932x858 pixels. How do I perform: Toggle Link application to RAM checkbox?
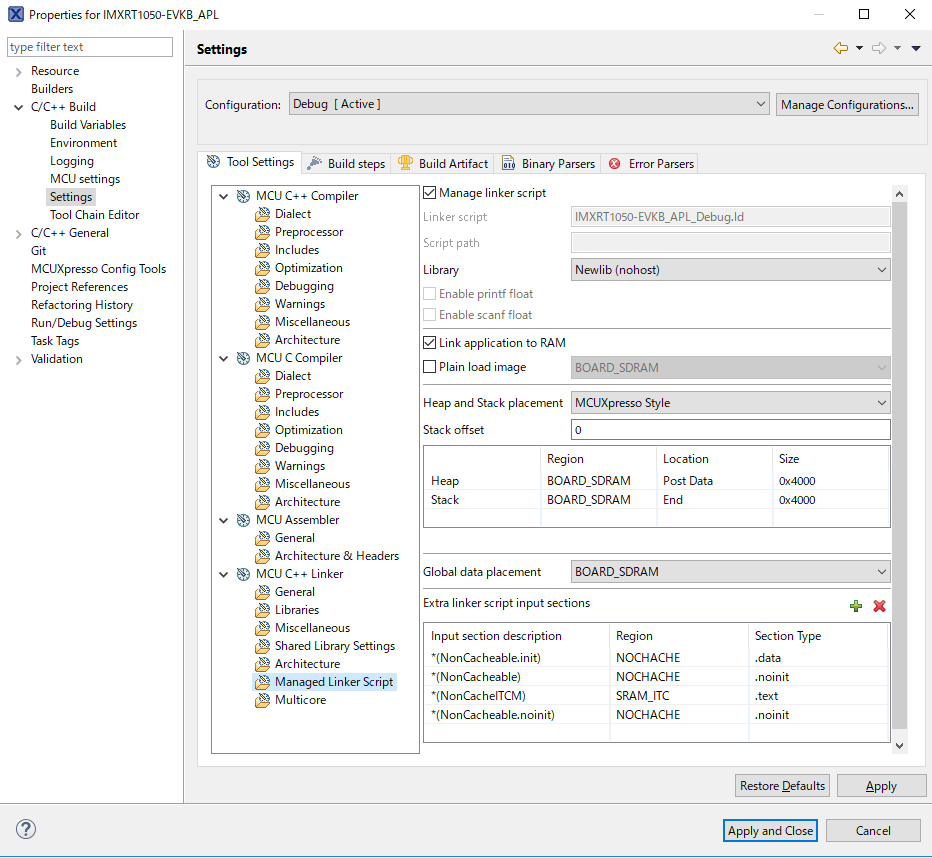tap(429, 343)
